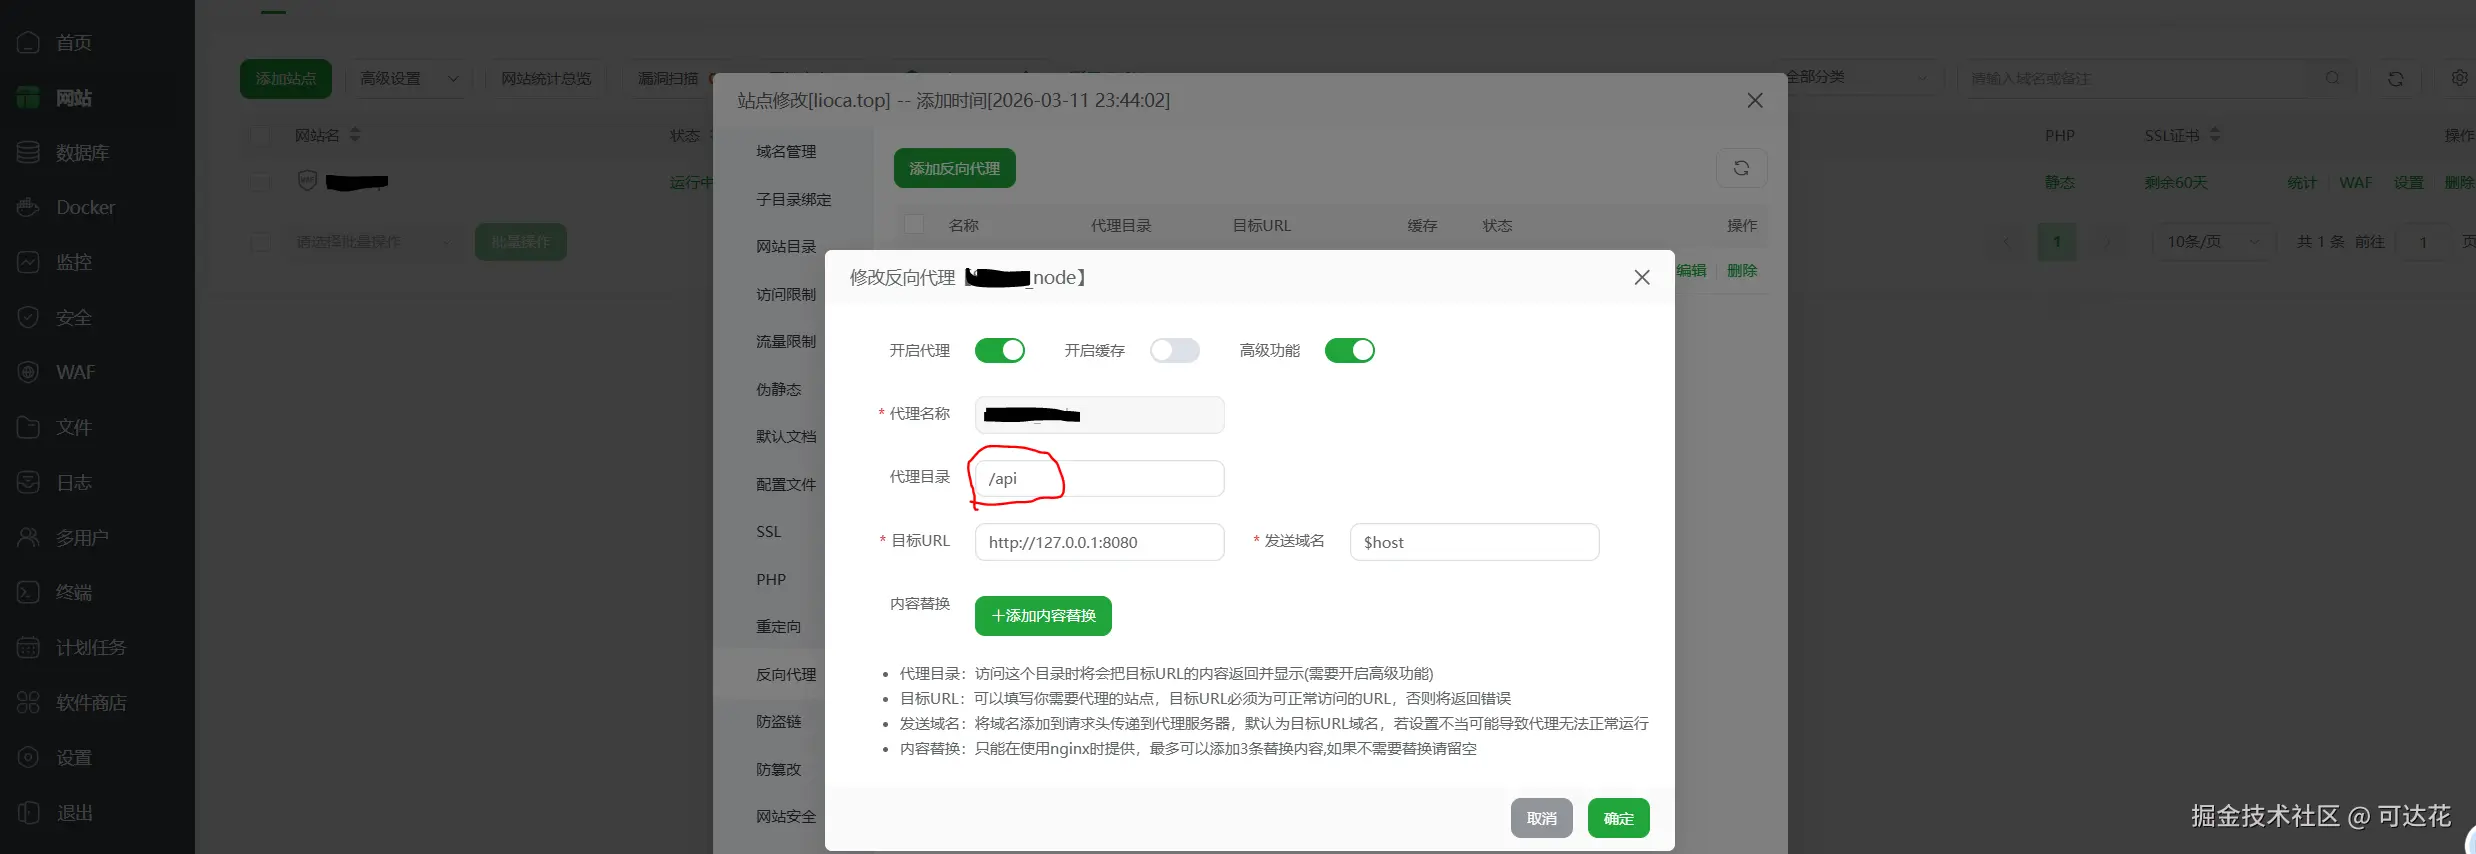
Task: Click the 代理目录 input field
Action: pos(1099,478)
